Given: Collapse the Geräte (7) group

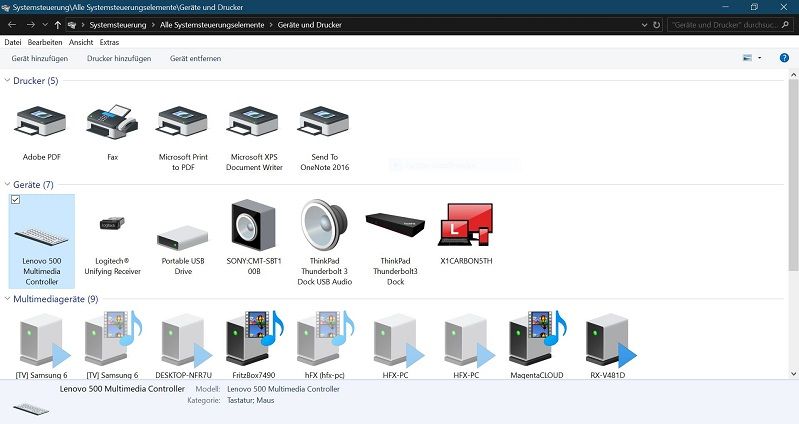Looking at the screenshot, I should [7, 184].
